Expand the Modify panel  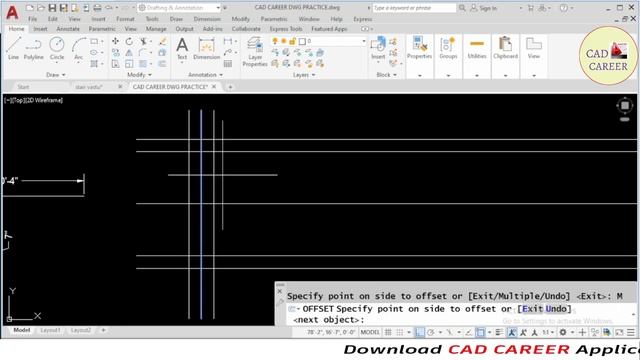tap(139, 75)
